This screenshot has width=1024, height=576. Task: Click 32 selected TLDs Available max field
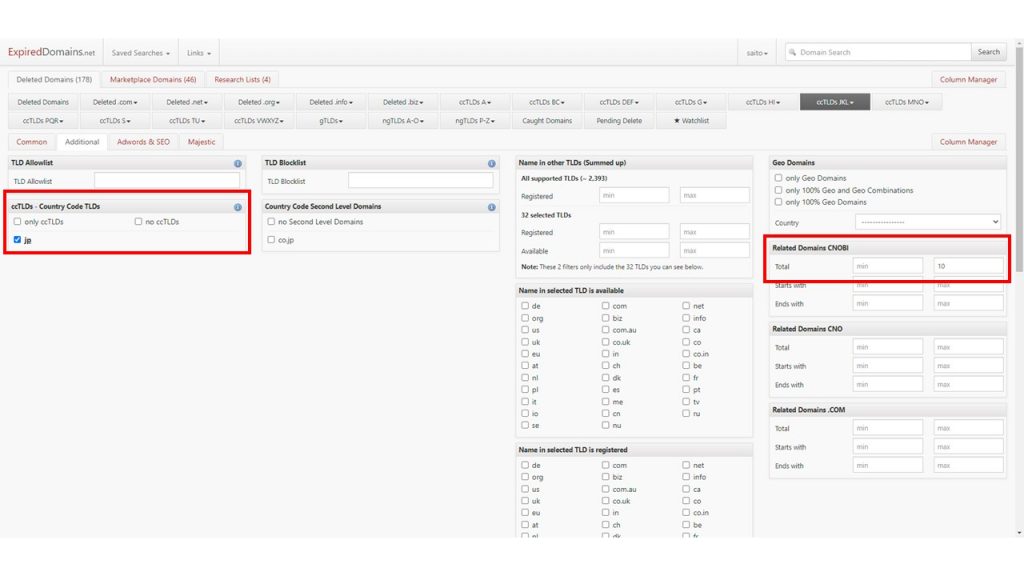(714, 251)
